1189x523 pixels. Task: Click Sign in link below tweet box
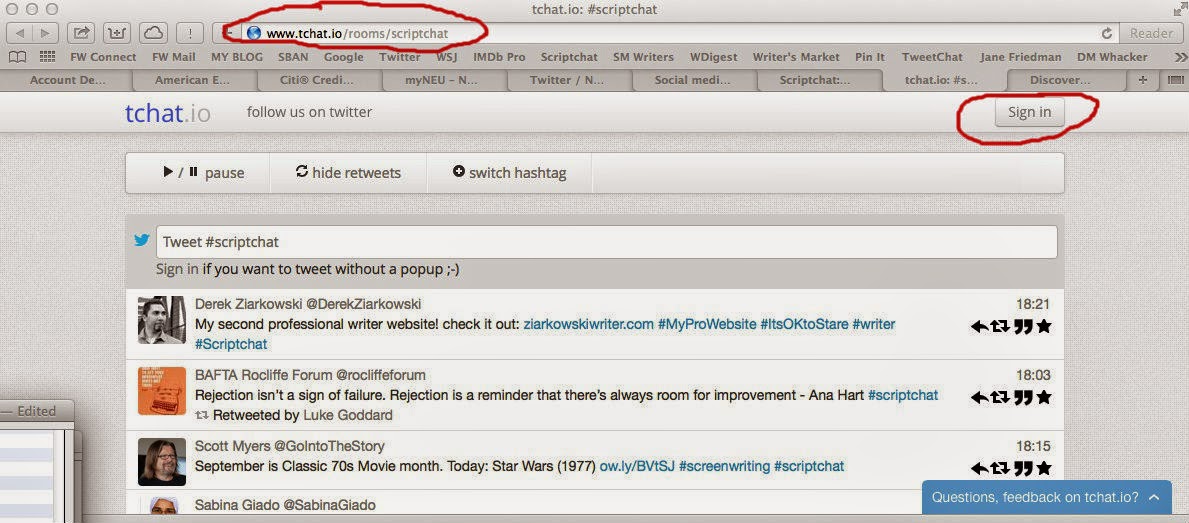(177, 269)
